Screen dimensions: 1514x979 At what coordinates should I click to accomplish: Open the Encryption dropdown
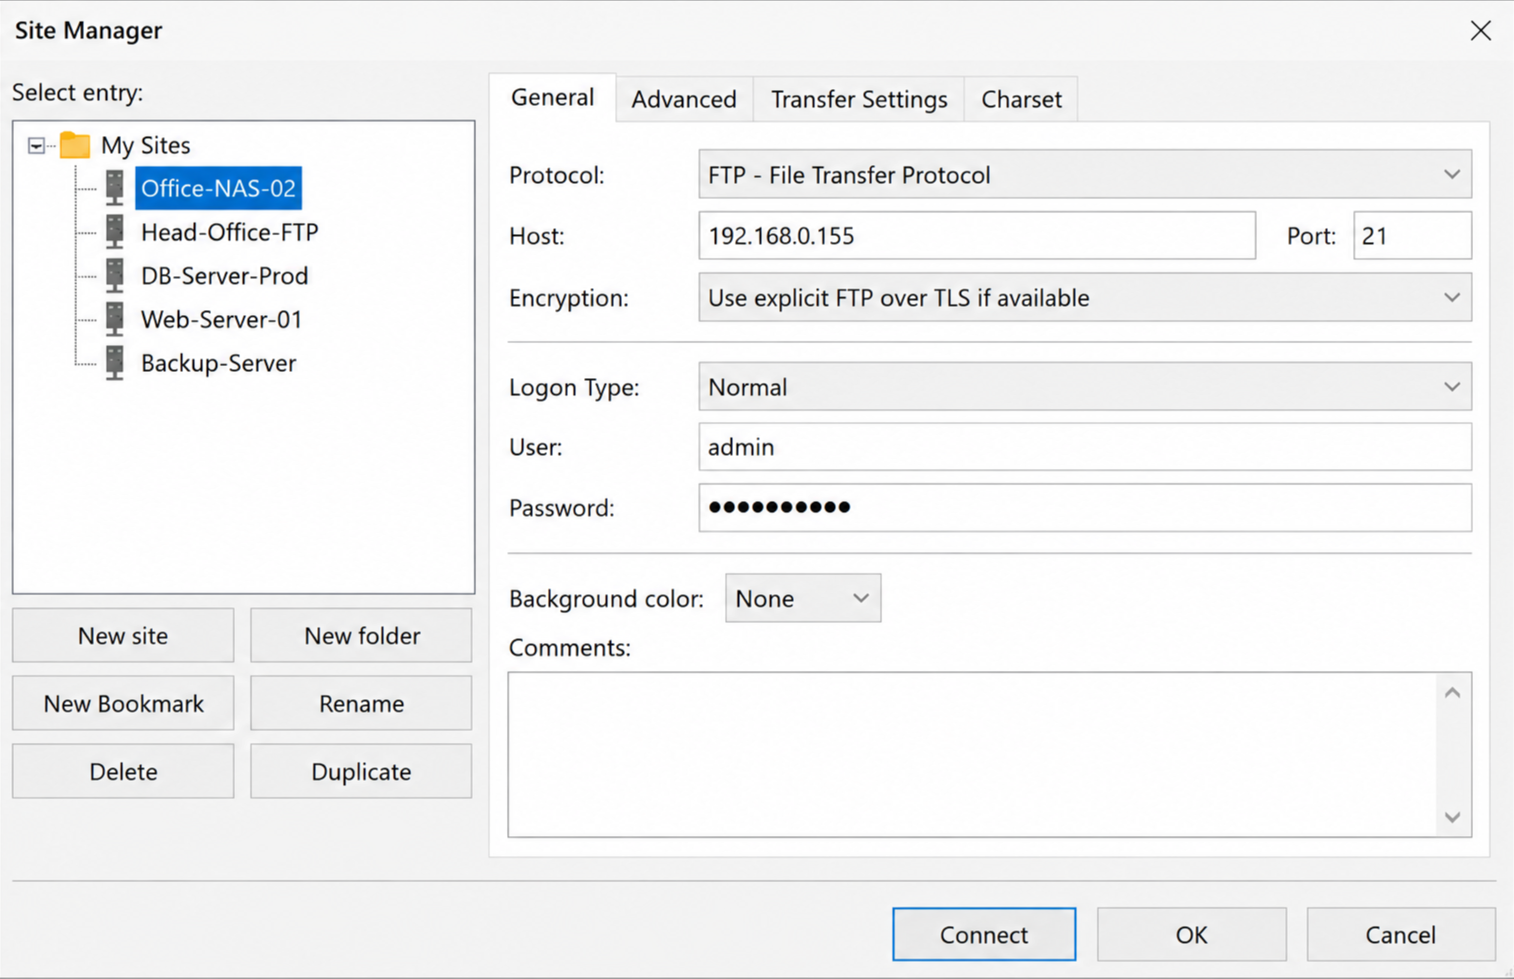1085,298
